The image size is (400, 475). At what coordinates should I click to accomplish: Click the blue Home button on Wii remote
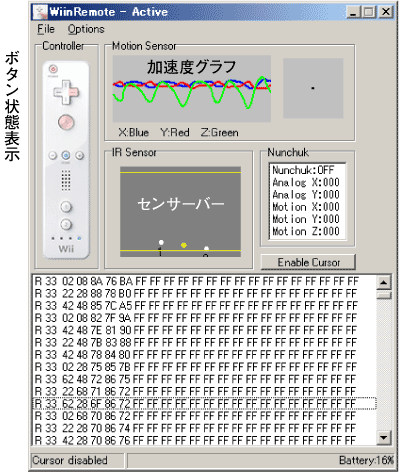[66, 155]
